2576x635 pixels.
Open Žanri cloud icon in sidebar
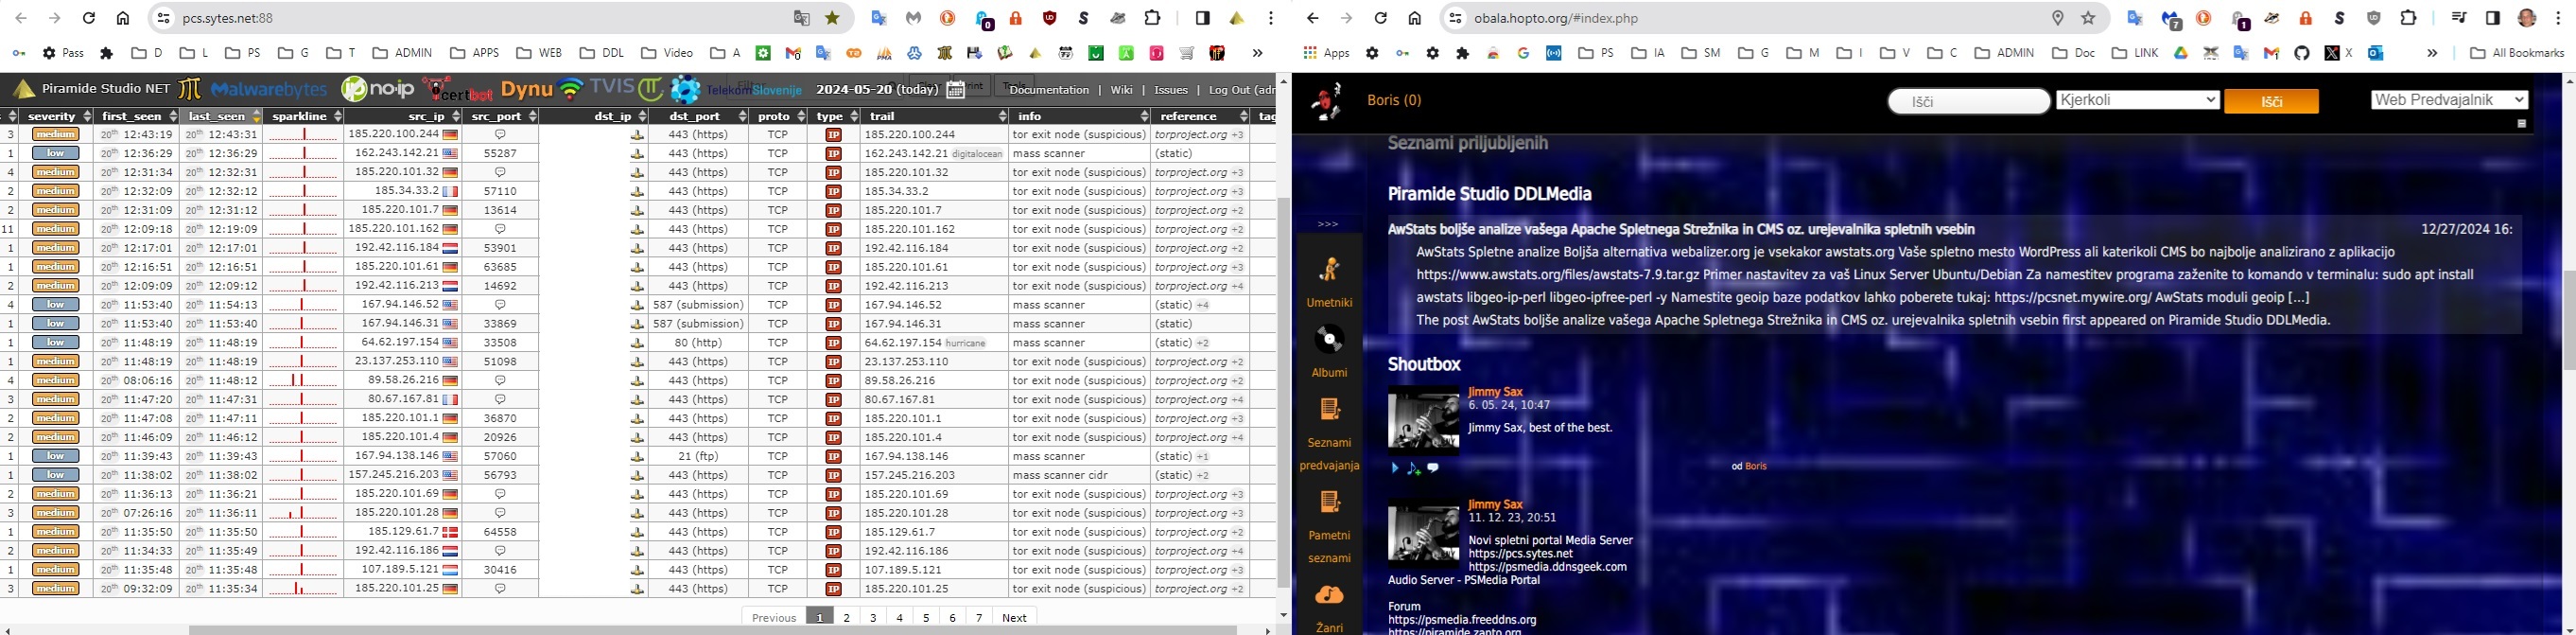(x=1329, y=596)
